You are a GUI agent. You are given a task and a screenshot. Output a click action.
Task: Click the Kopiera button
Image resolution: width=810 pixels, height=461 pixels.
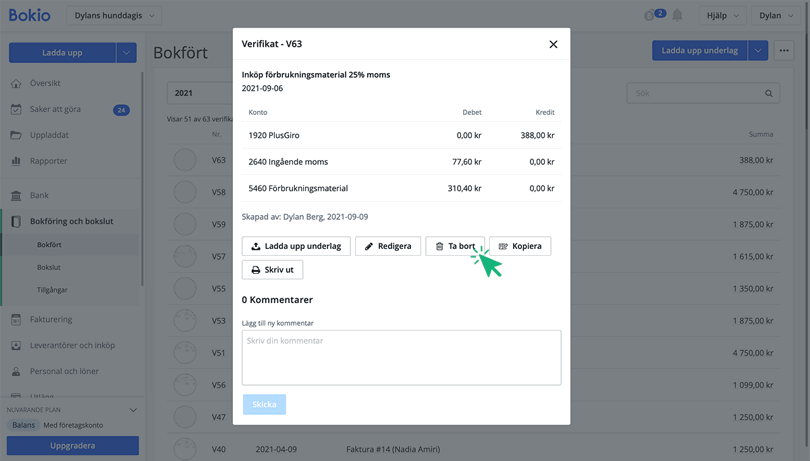coord(520,246)
